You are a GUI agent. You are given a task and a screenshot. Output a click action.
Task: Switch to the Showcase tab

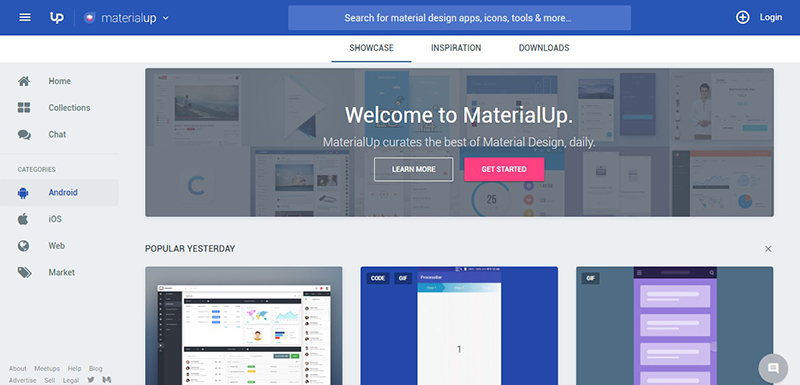(371, 48)
